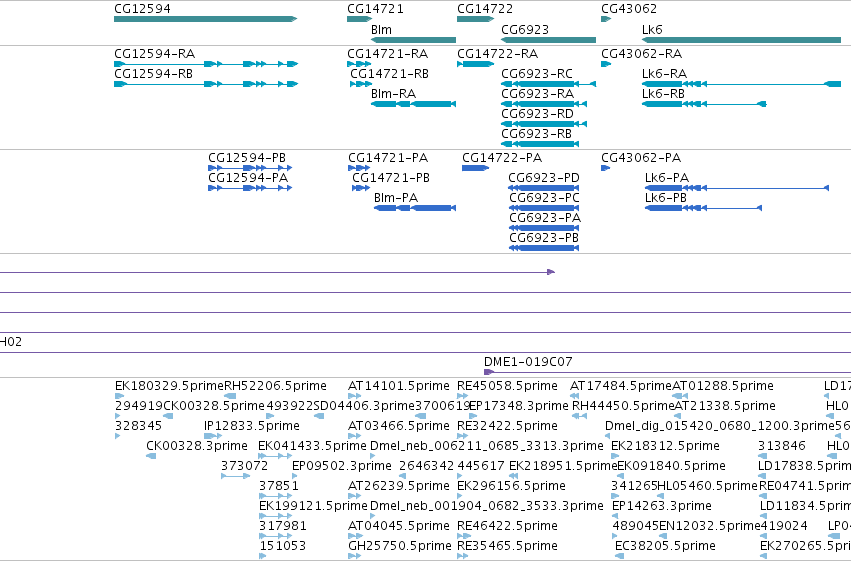Screen dimensions: 851x561
Task: Click transcript CG14721-RA label
Action: (388, 54)
